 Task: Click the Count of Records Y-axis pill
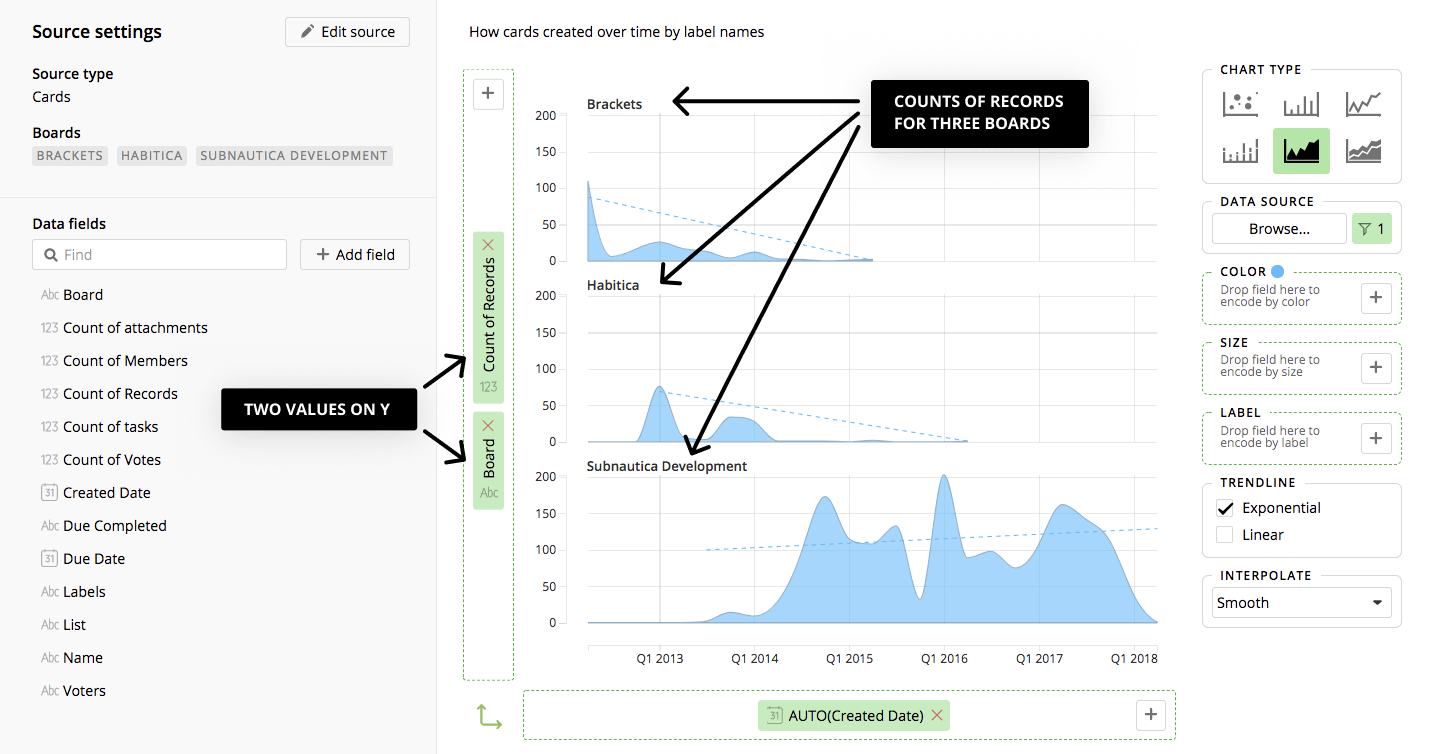pyautogui.click(x=488, y=318)
